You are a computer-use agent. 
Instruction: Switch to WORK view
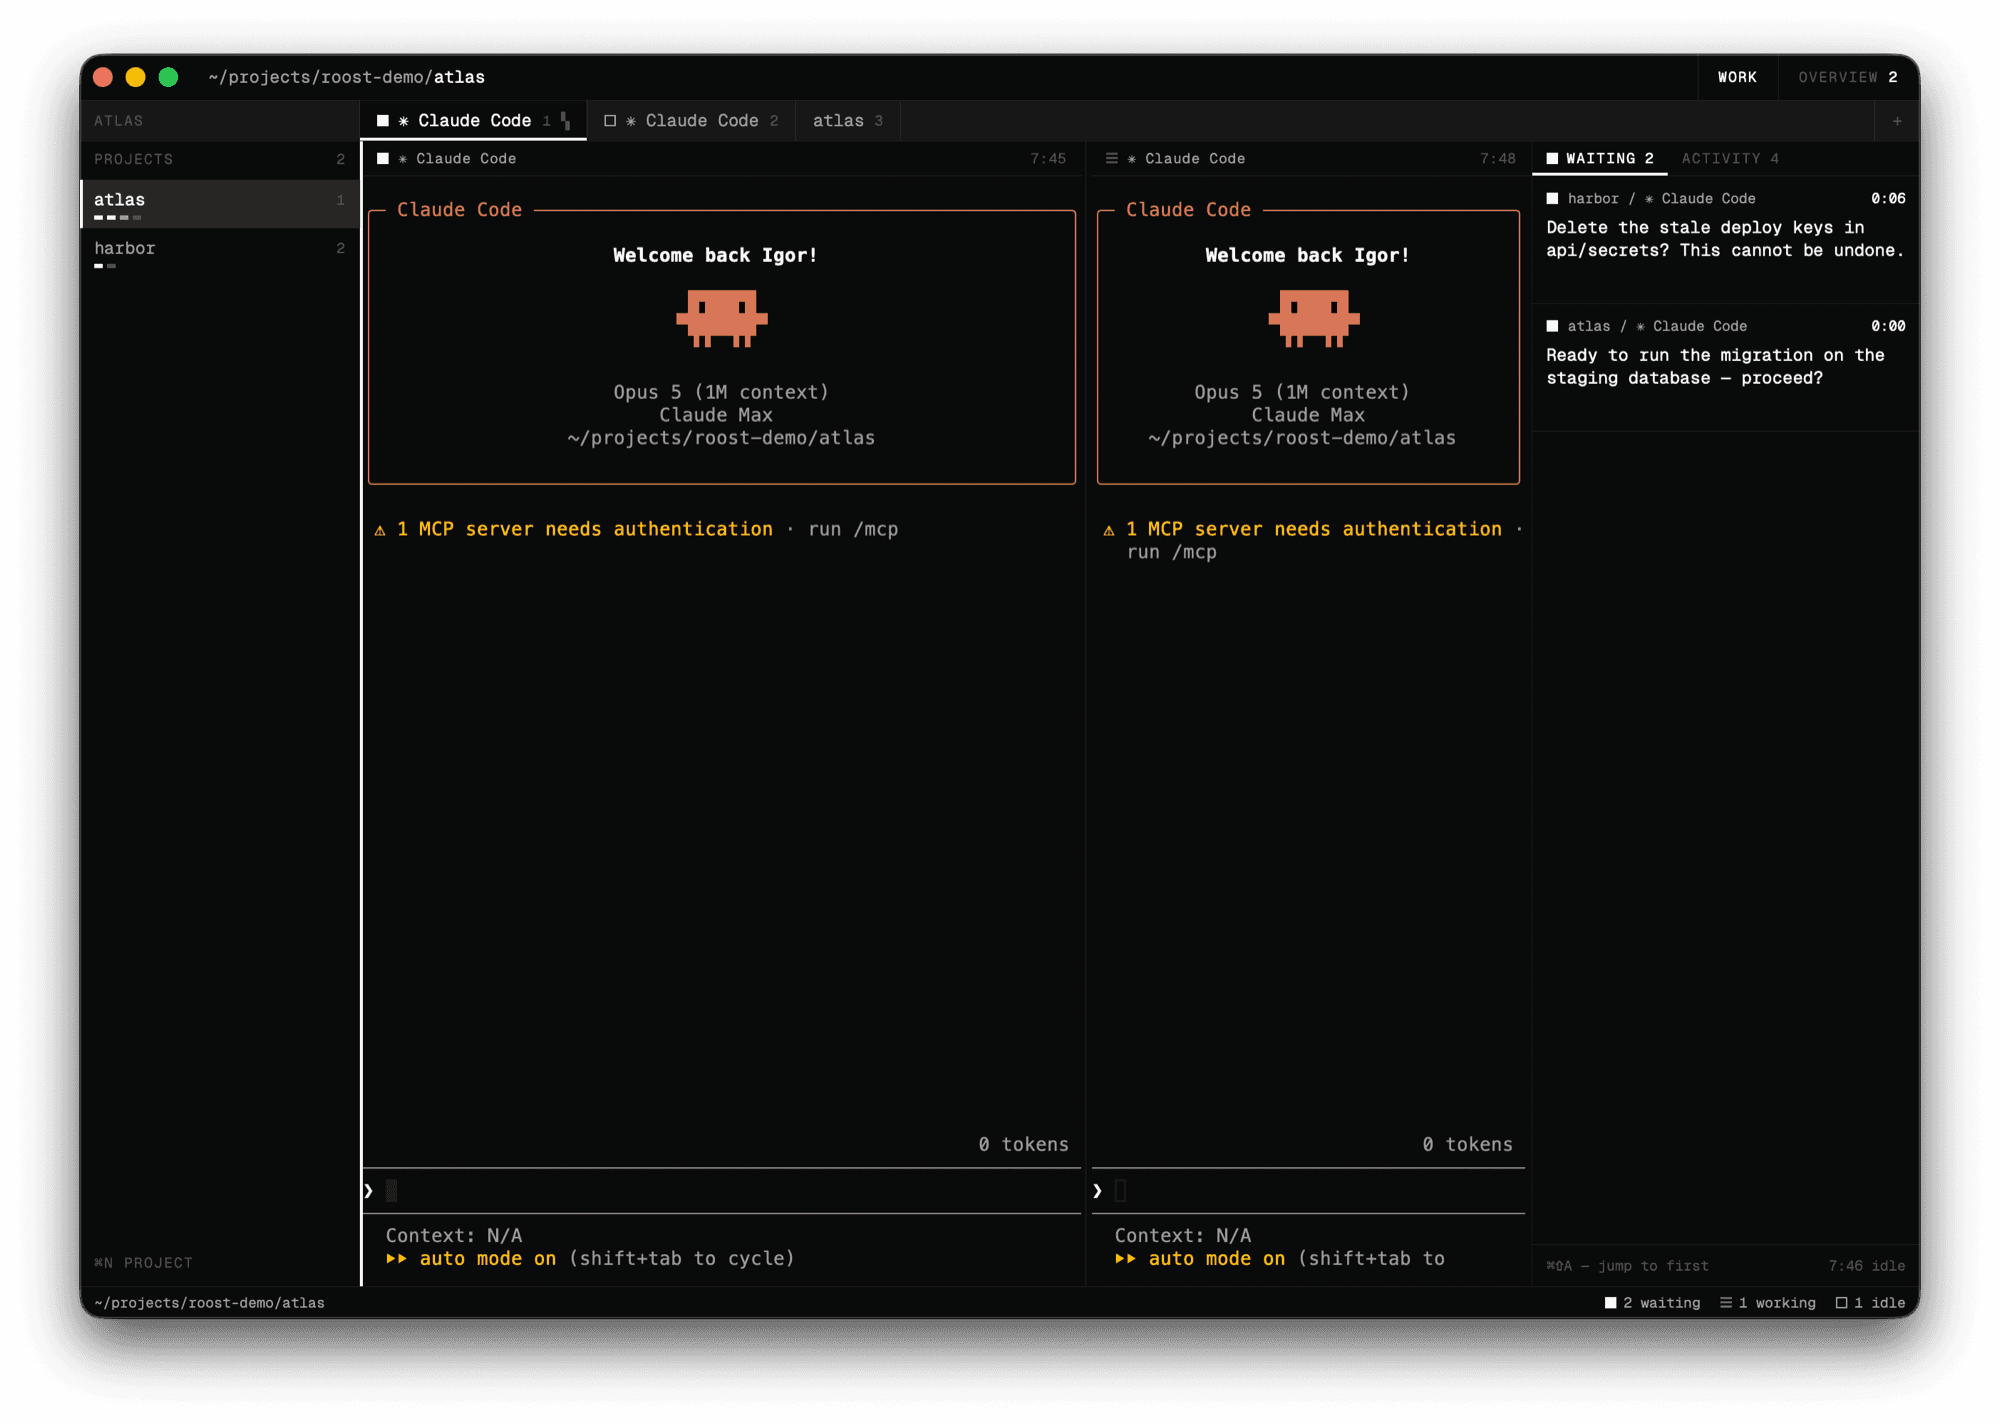(1737, 77)
